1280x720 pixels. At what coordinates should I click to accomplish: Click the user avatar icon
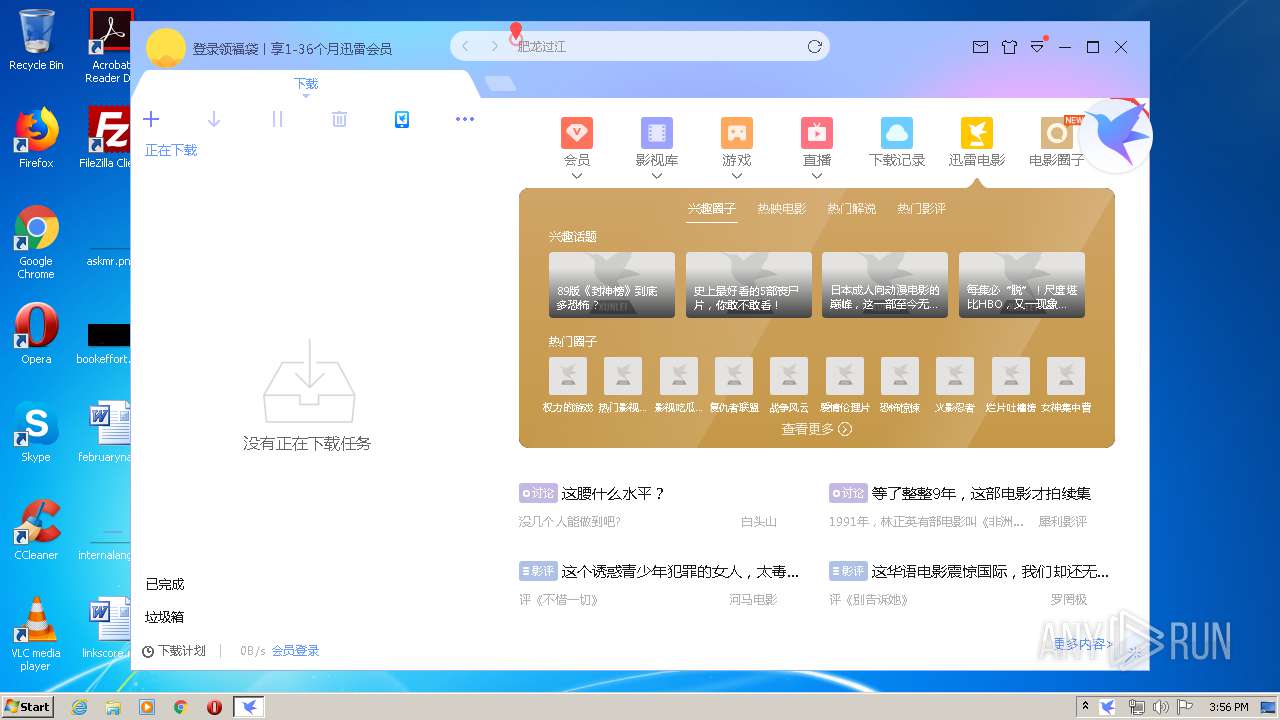pos(166,48)
